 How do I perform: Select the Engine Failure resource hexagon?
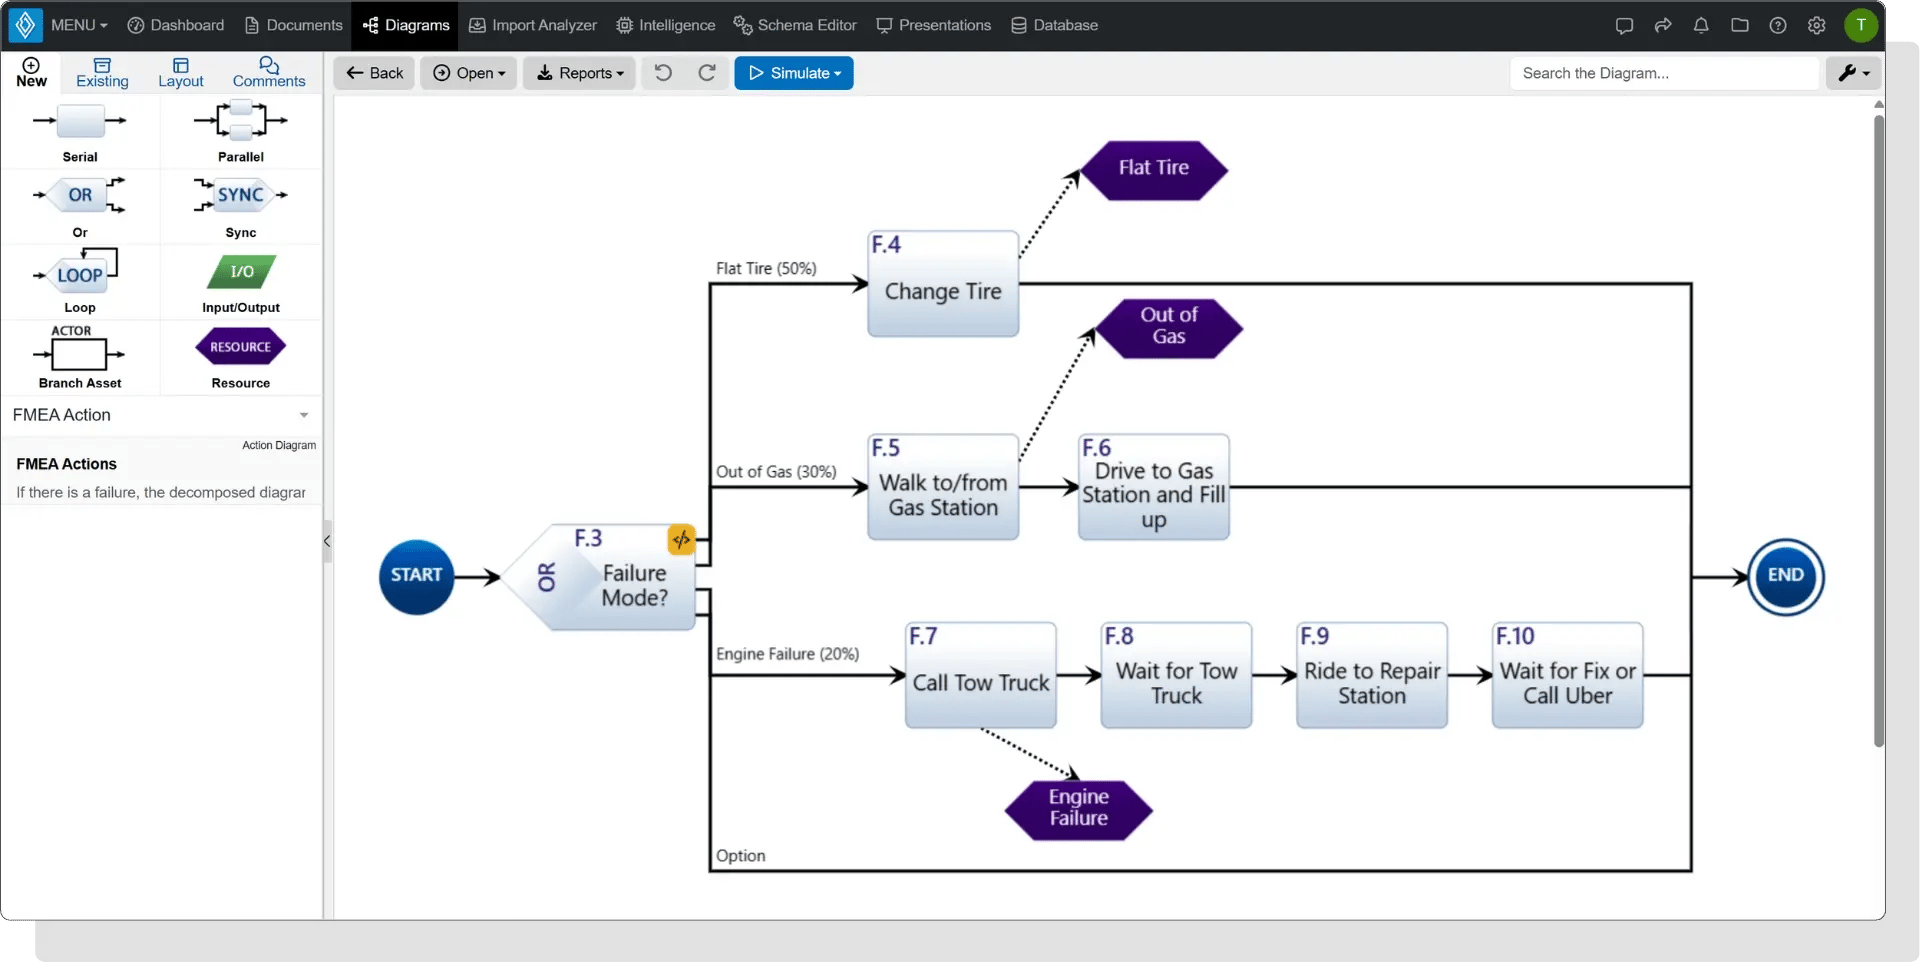1078,810
